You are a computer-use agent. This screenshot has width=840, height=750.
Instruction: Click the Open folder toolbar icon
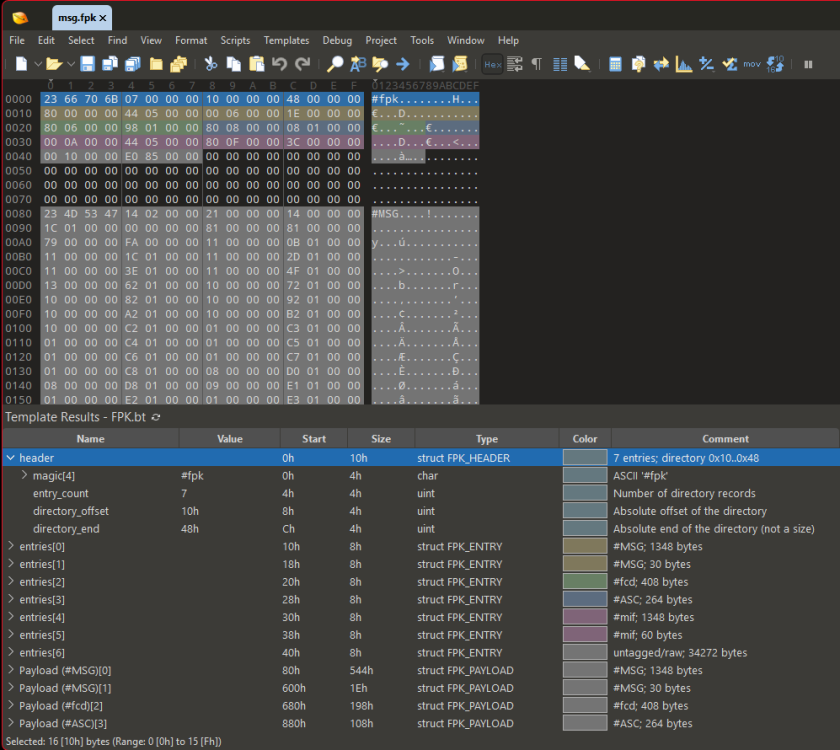(54, 64)
